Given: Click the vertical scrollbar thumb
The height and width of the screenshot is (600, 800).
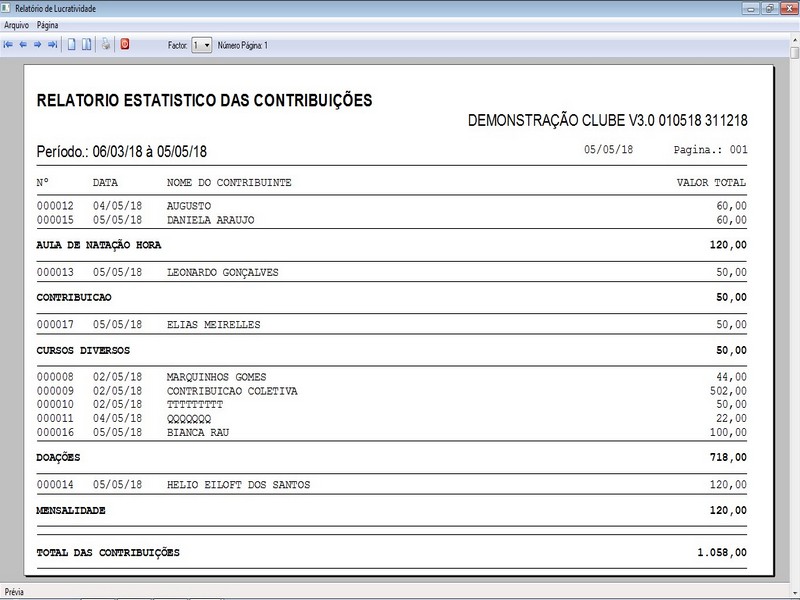Looking at the screenshot, I should point(795,53).
